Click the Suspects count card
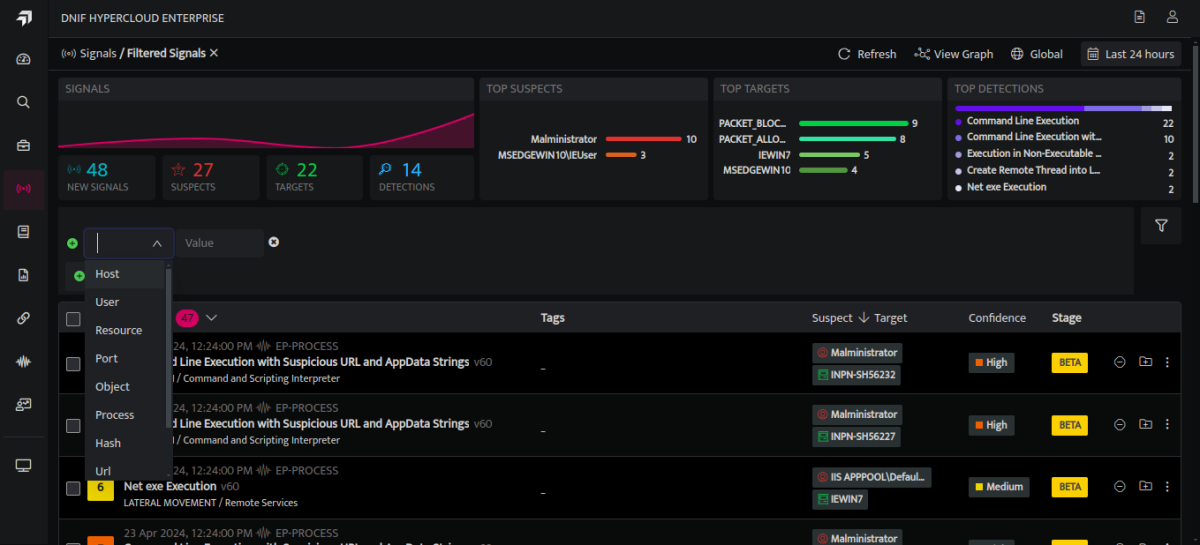The height and width of the screenshot is (545, 1200). (x=211, y=177)
